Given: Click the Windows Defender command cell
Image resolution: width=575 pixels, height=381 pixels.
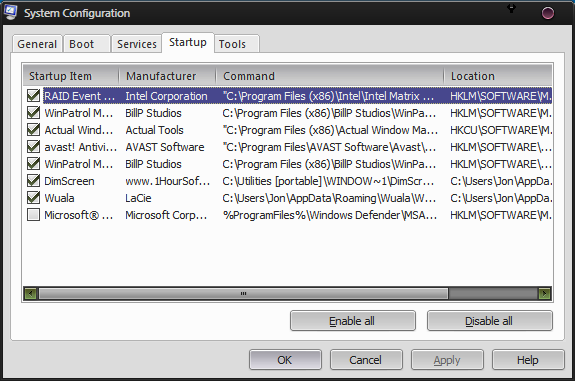Looking at the screenshot, I should [330, 215].
